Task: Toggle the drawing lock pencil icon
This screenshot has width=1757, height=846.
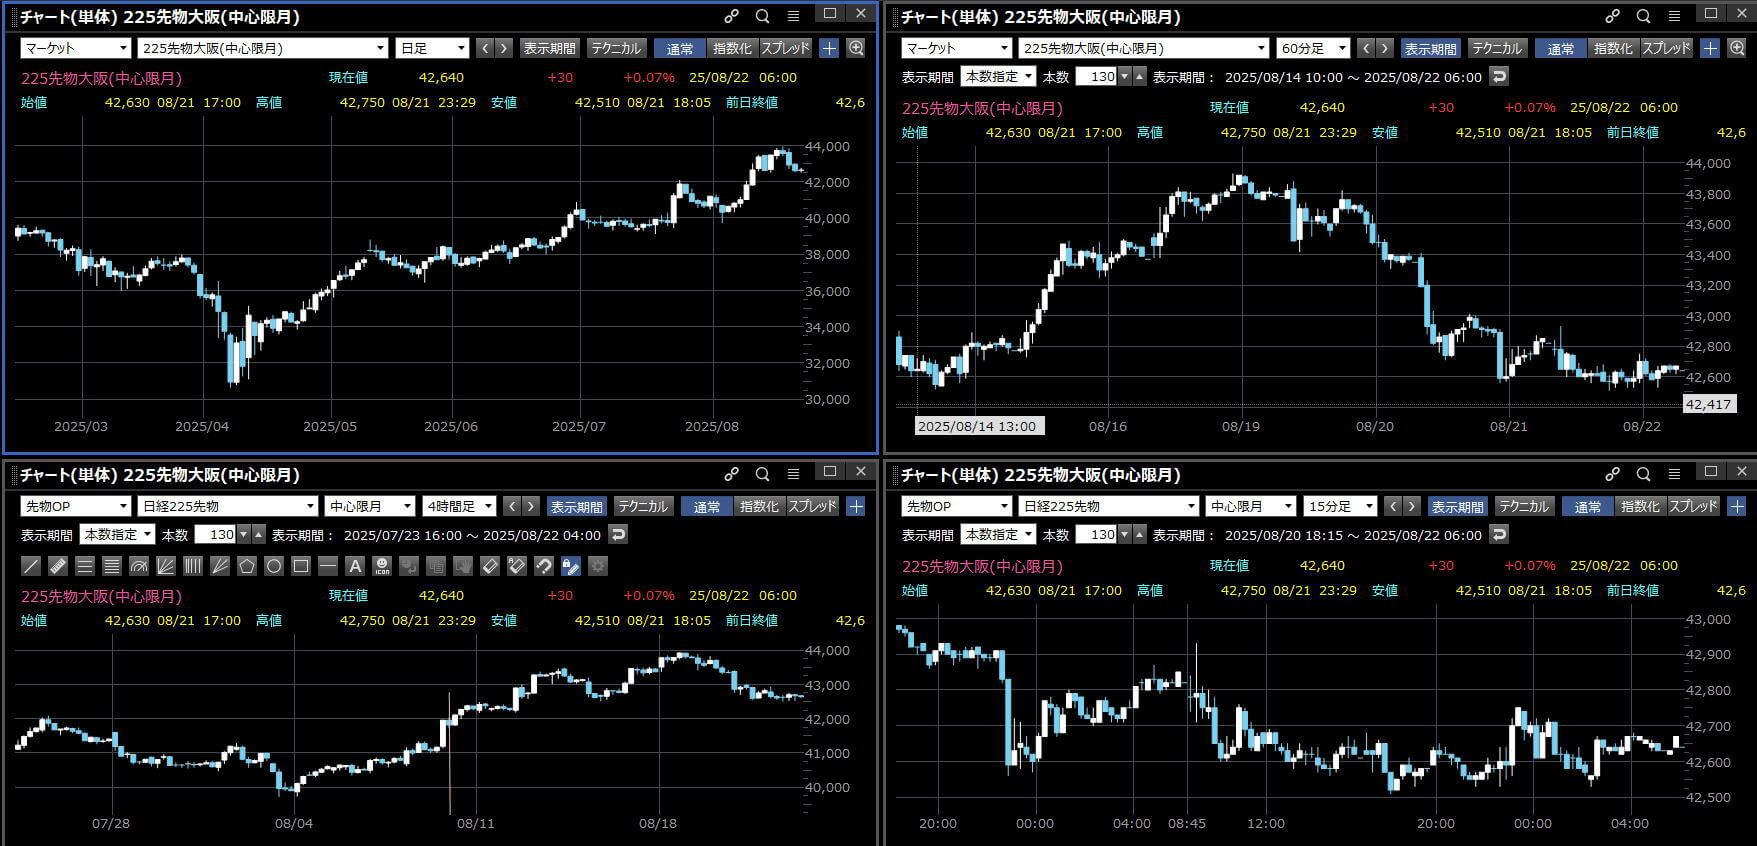Action: coord(570,566)
